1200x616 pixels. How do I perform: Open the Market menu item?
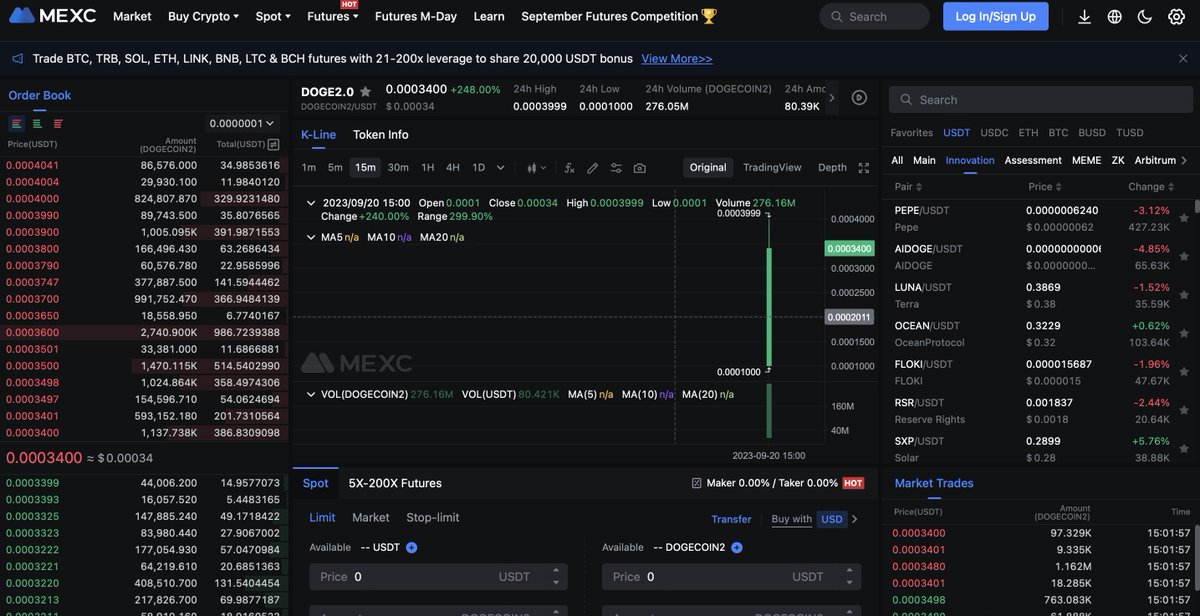pyautogui.click(x=132, y=16)
